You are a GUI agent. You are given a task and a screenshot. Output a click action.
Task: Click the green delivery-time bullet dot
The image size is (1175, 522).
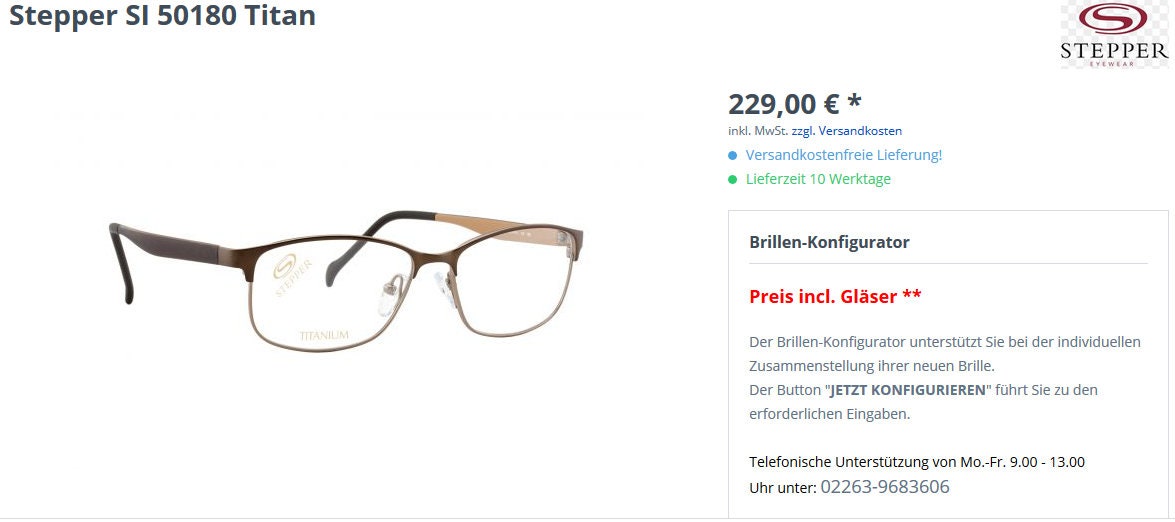click(x=733, y=180)
